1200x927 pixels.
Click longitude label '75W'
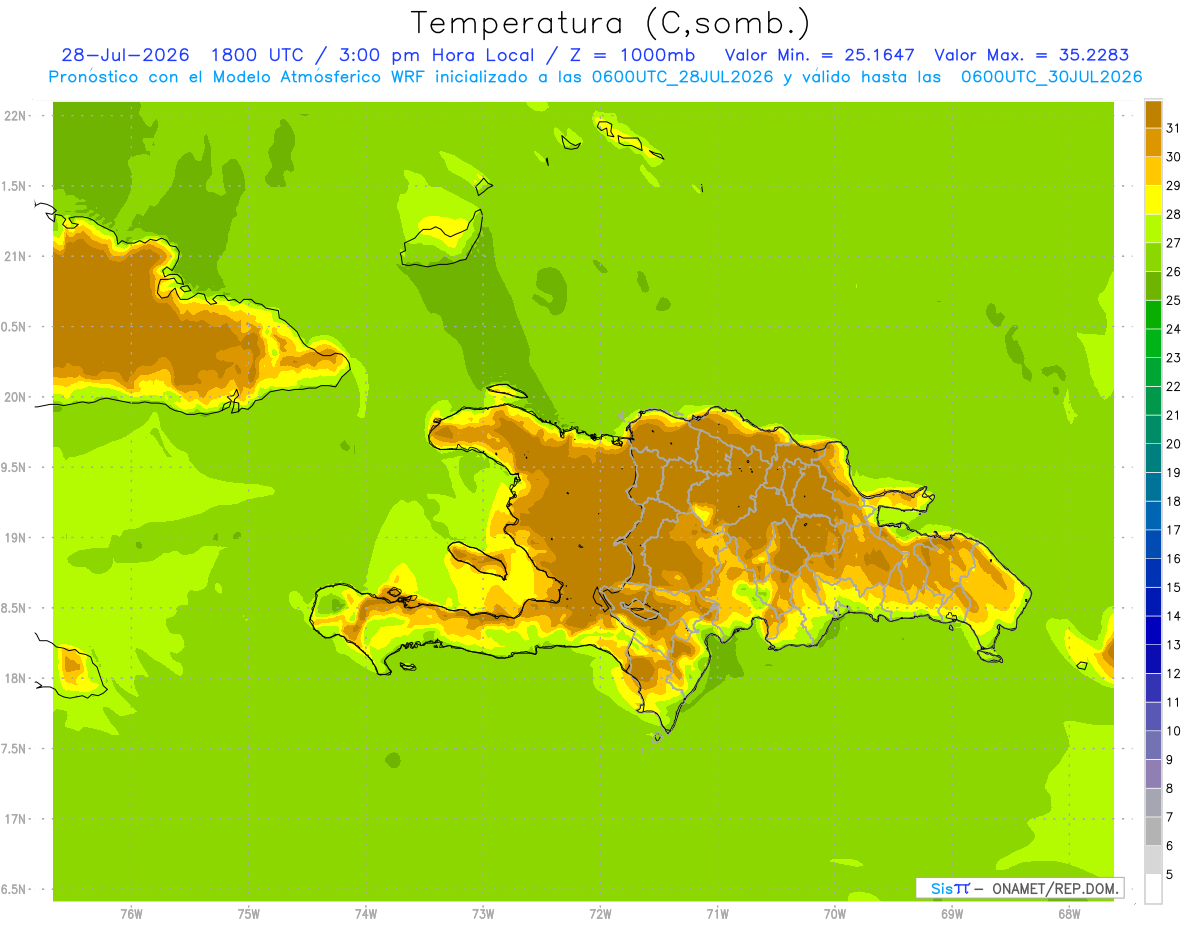coord(248,914)
